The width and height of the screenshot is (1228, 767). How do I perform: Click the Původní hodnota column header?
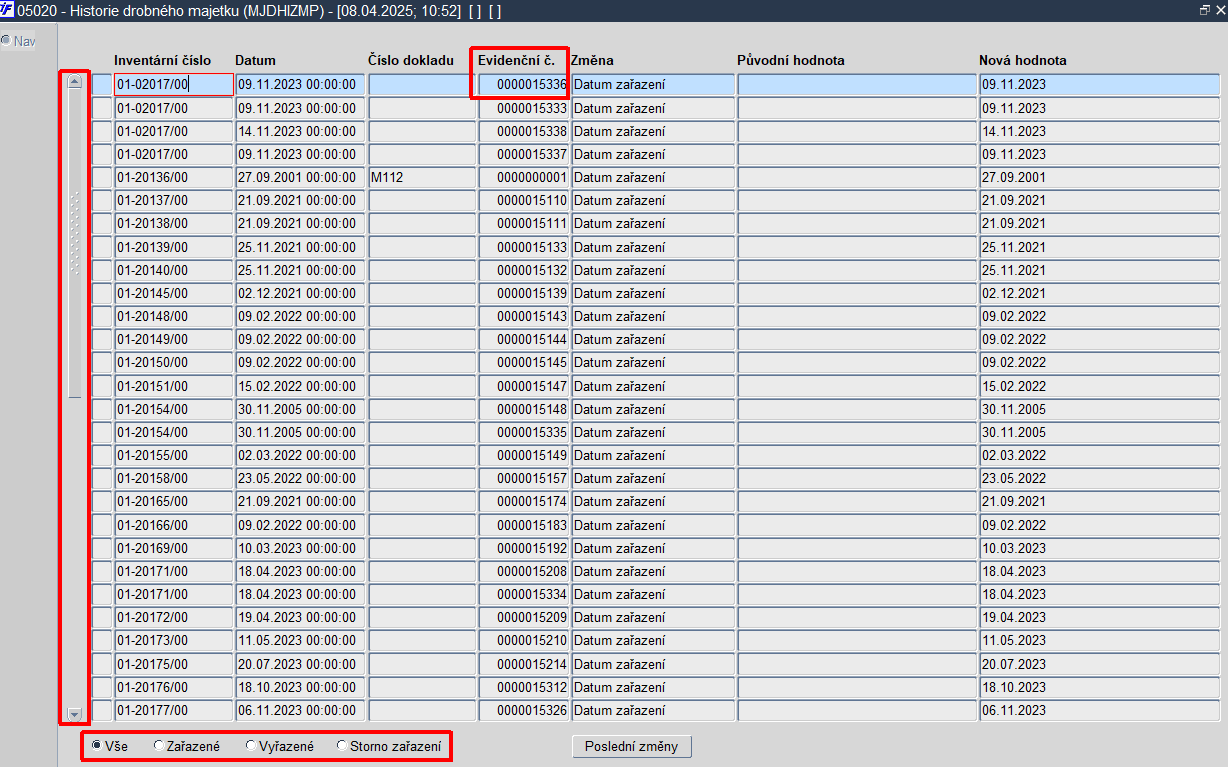click(791, 60)
